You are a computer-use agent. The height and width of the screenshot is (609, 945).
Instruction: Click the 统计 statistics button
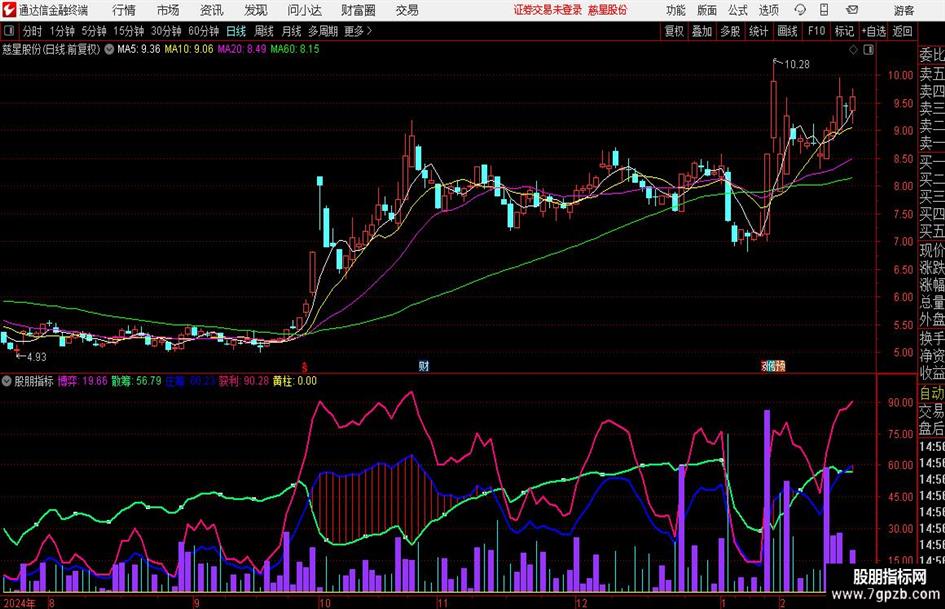point(759,31)
